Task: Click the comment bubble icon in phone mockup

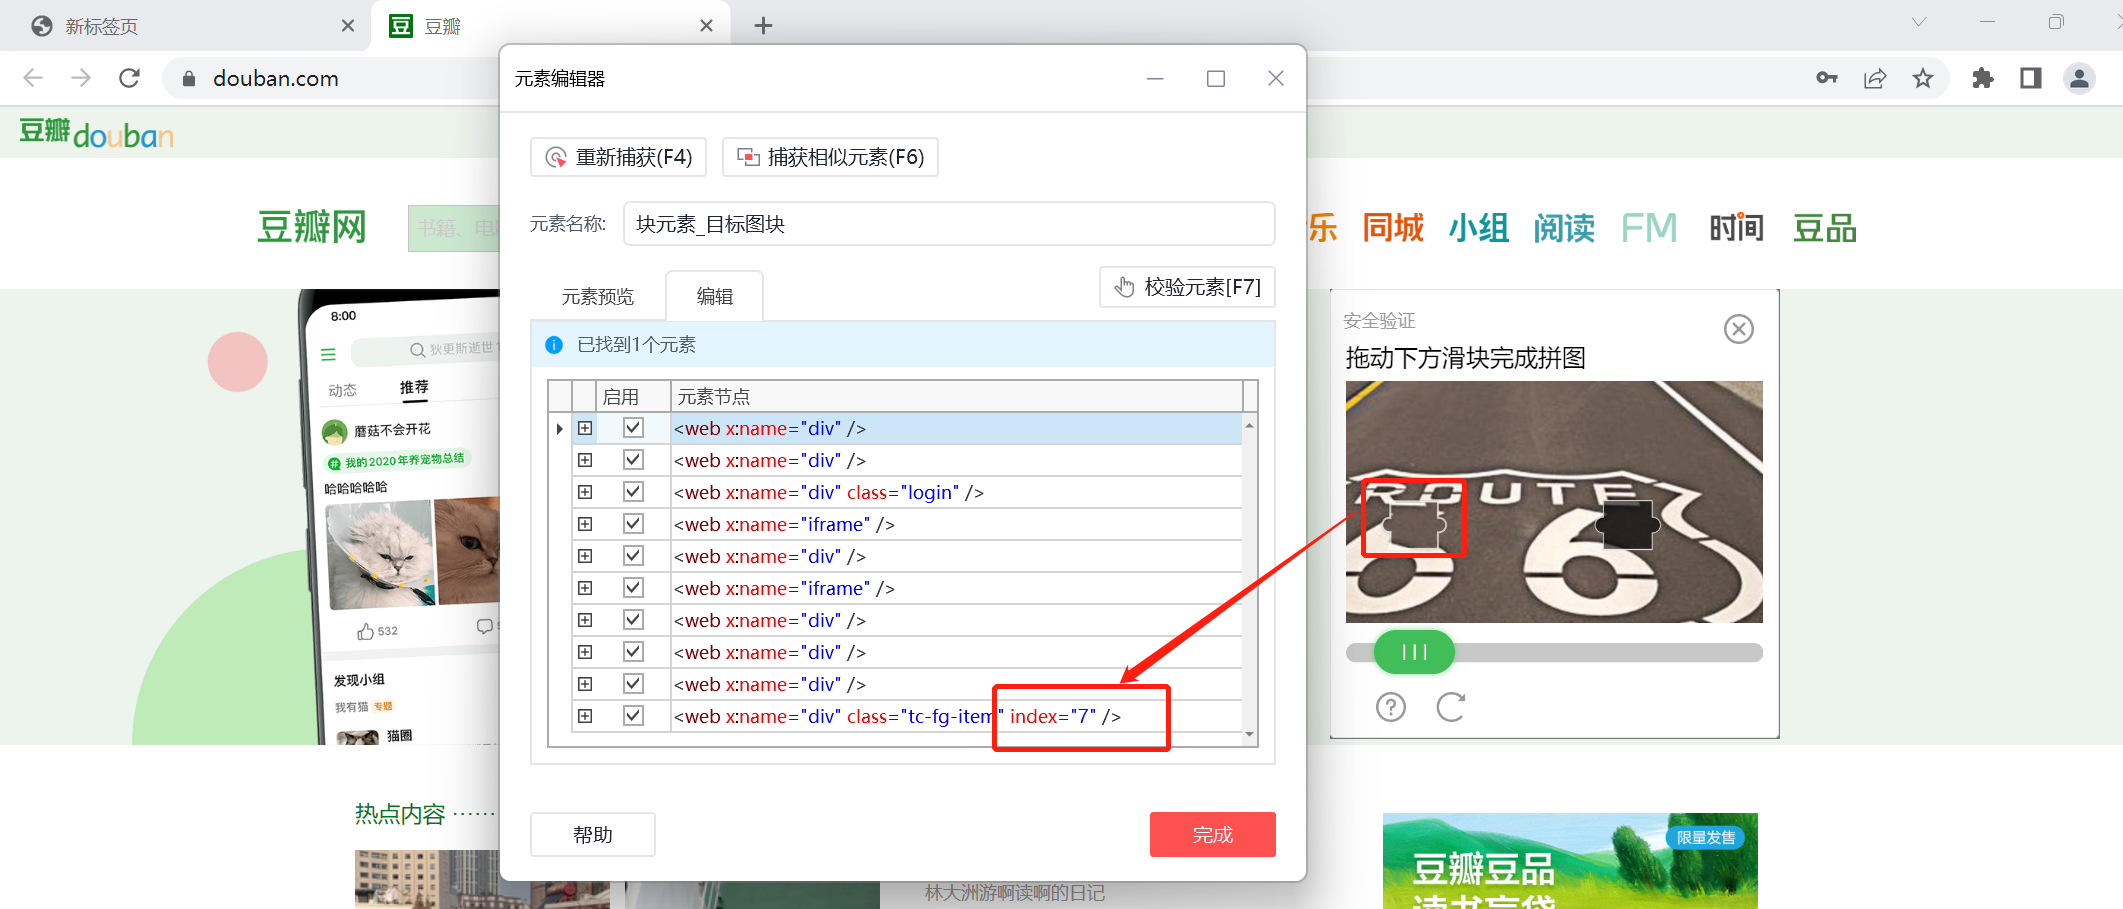Action: pyautogui.click(x=485, y=626)
